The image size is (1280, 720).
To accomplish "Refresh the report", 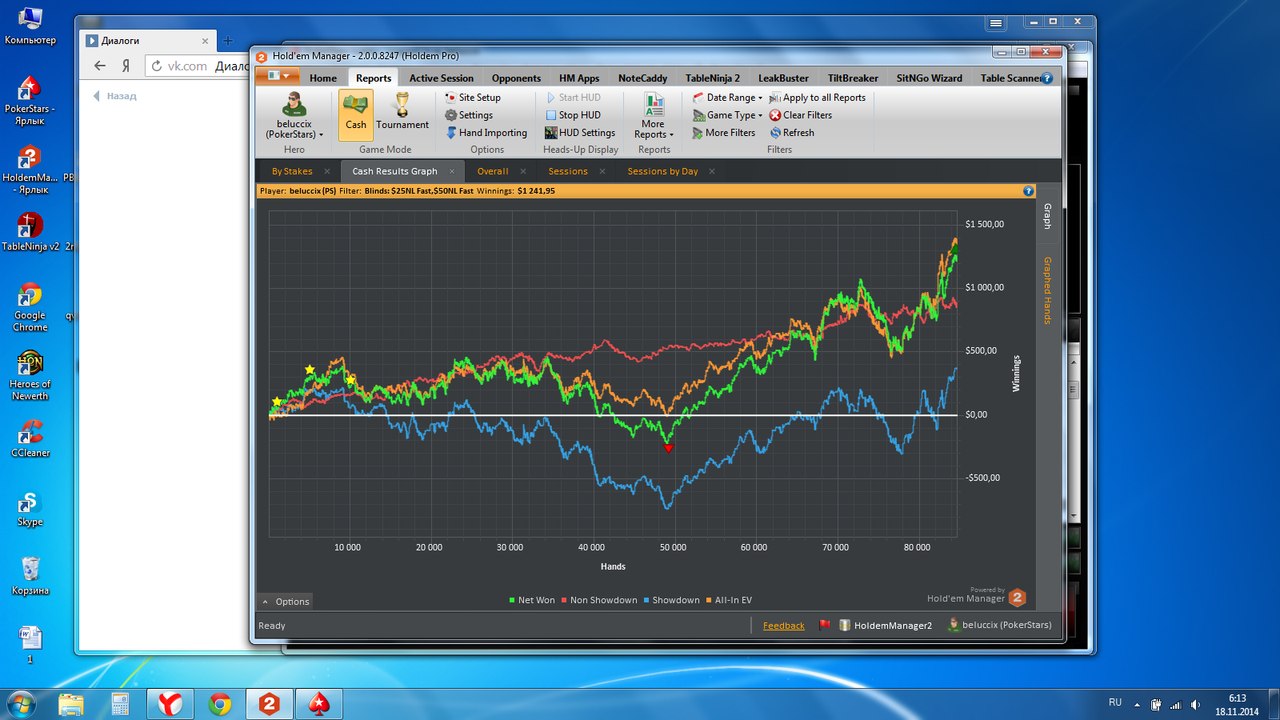I will [x=791, y=133].
